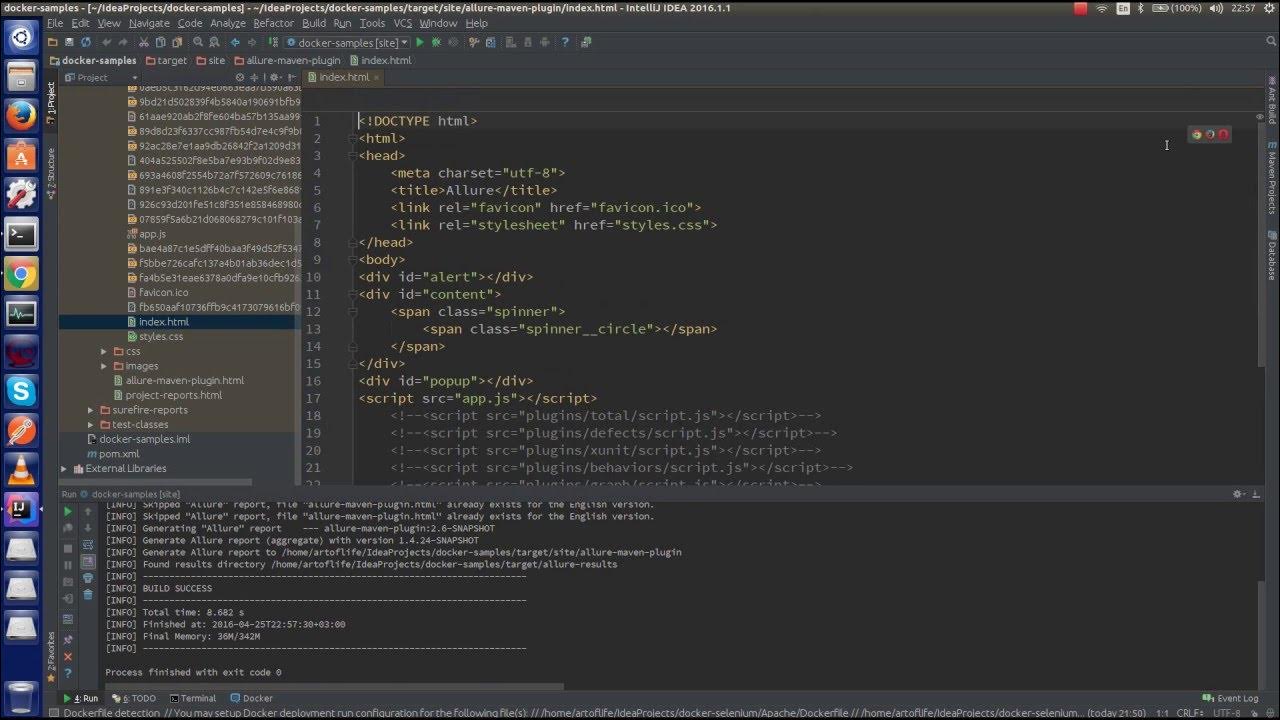
Task: Open the toolbar Help question mark
Action: pos(565,43)
